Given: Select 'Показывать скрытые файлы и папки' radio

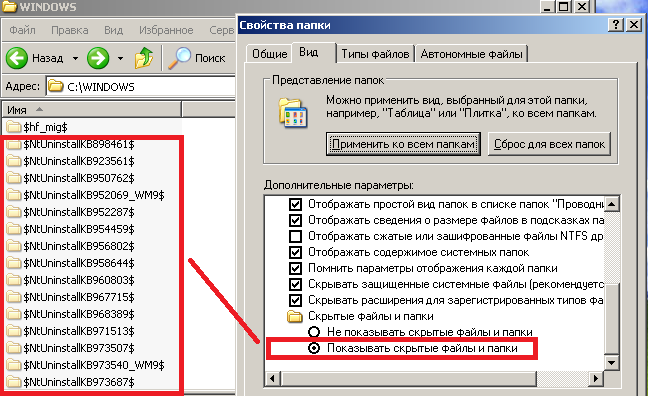Looking at the screenshot, I should pos(314,348).
